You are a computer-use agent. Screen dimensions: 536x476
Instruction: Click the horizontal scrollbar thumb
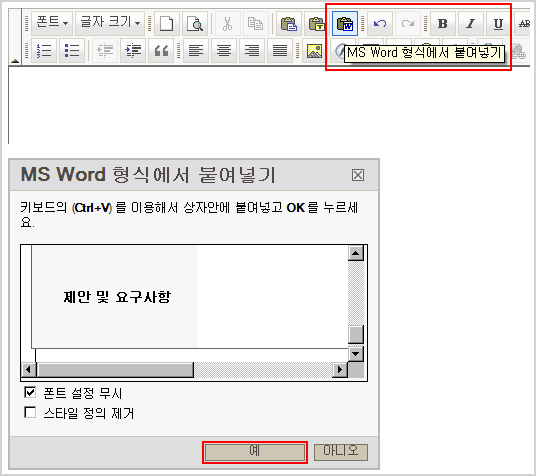[x=115, y=370]
